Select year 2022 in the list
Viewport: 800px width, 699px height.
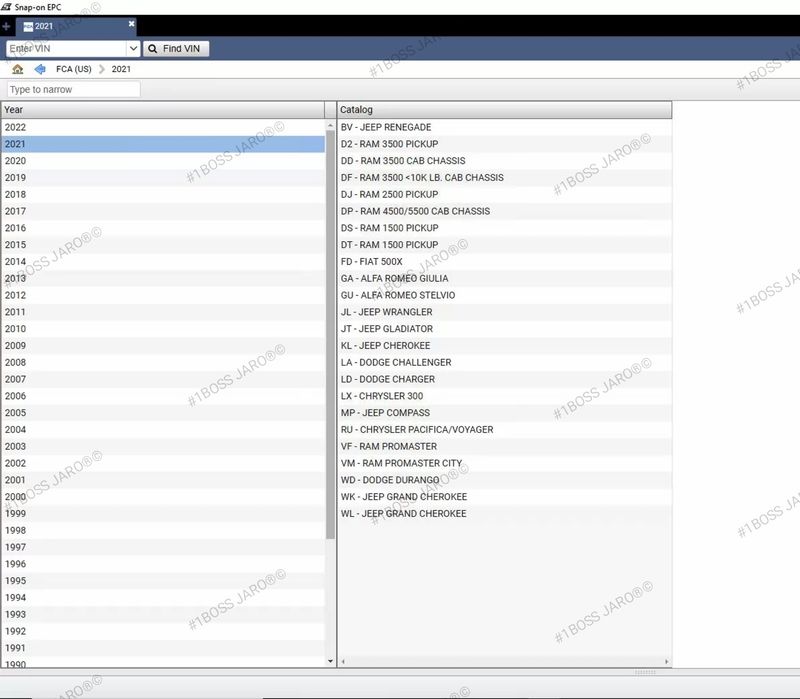(x=163, y=127)
